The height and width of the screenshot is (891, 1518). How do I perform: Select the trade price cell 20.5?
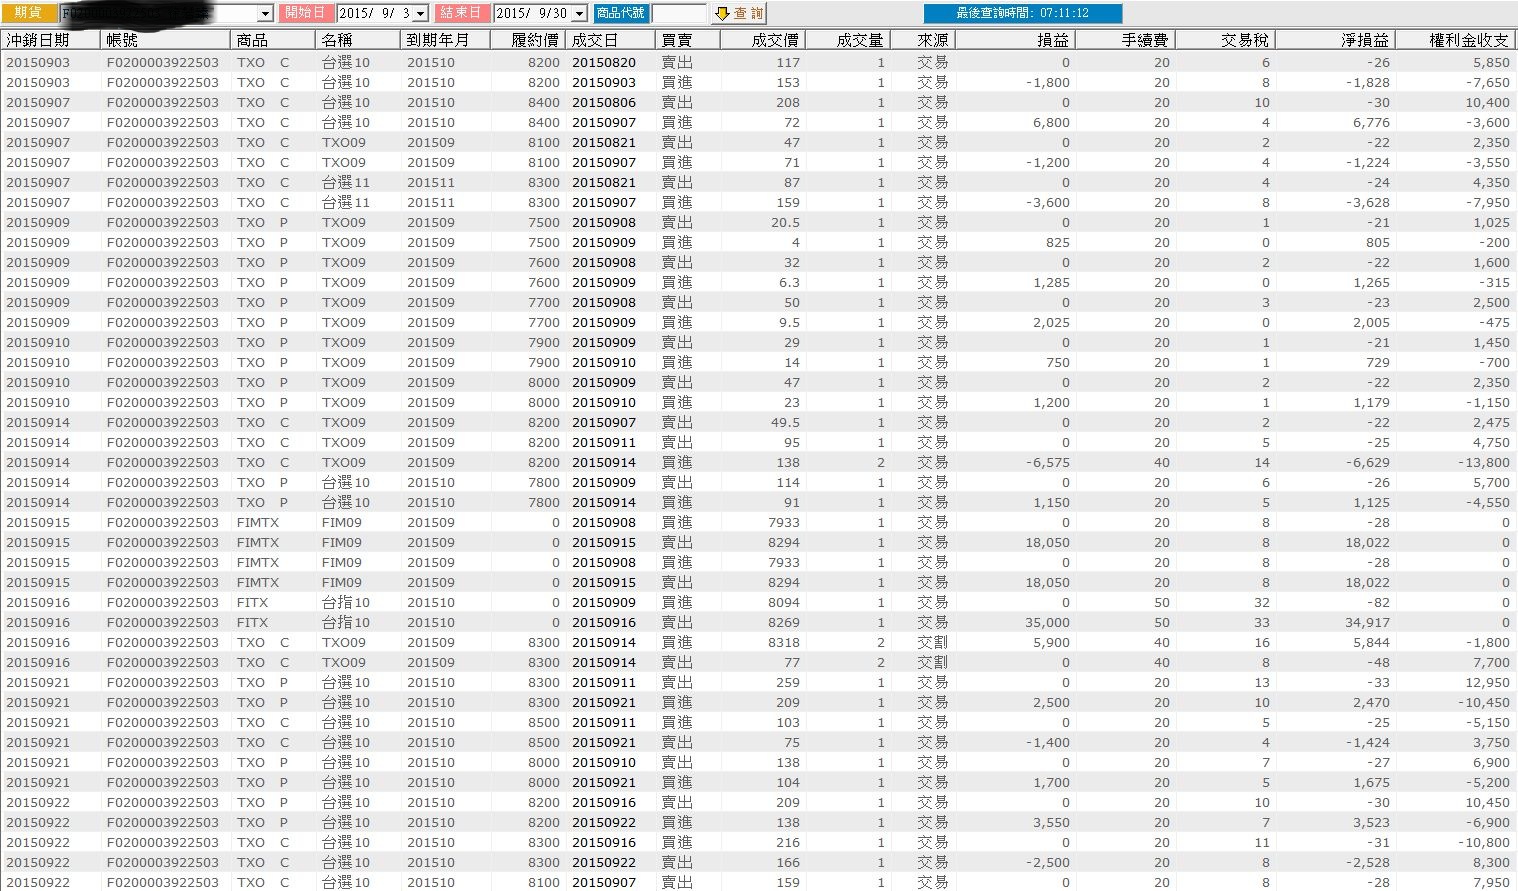tap(785, 222)
